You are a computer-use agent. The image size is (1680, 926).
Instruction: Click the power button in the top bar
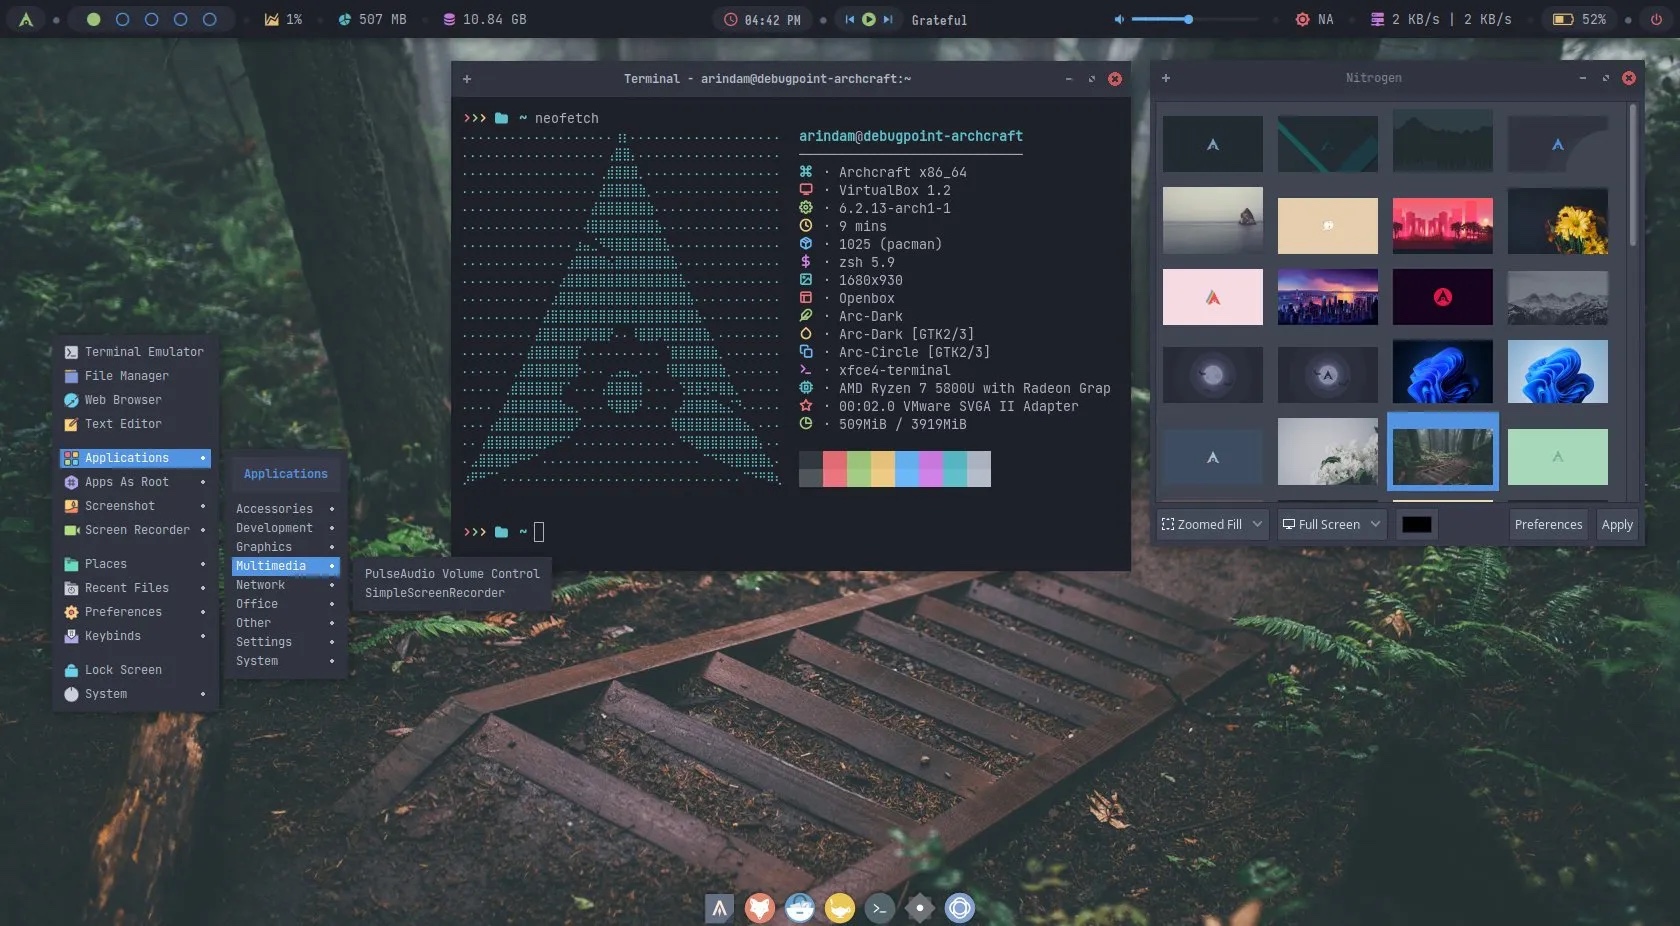(x=1656, y=19)
